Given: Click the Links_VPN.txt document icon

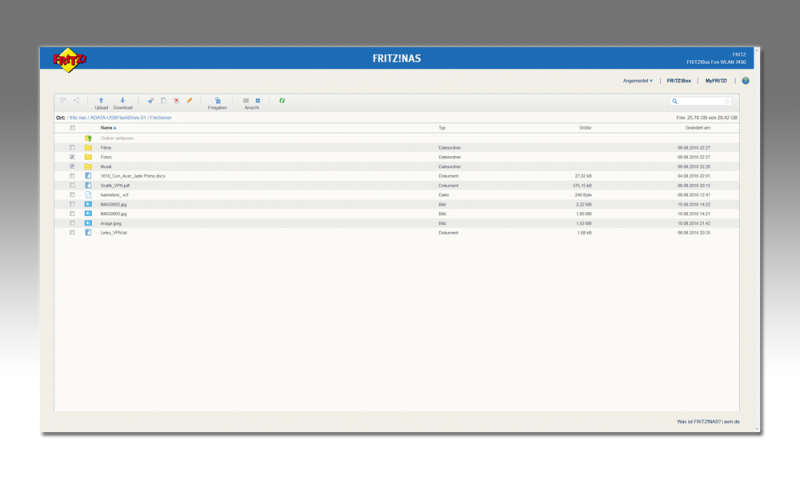Looking at the screenshot, I should pyautogui.click(x=88, y=233).
